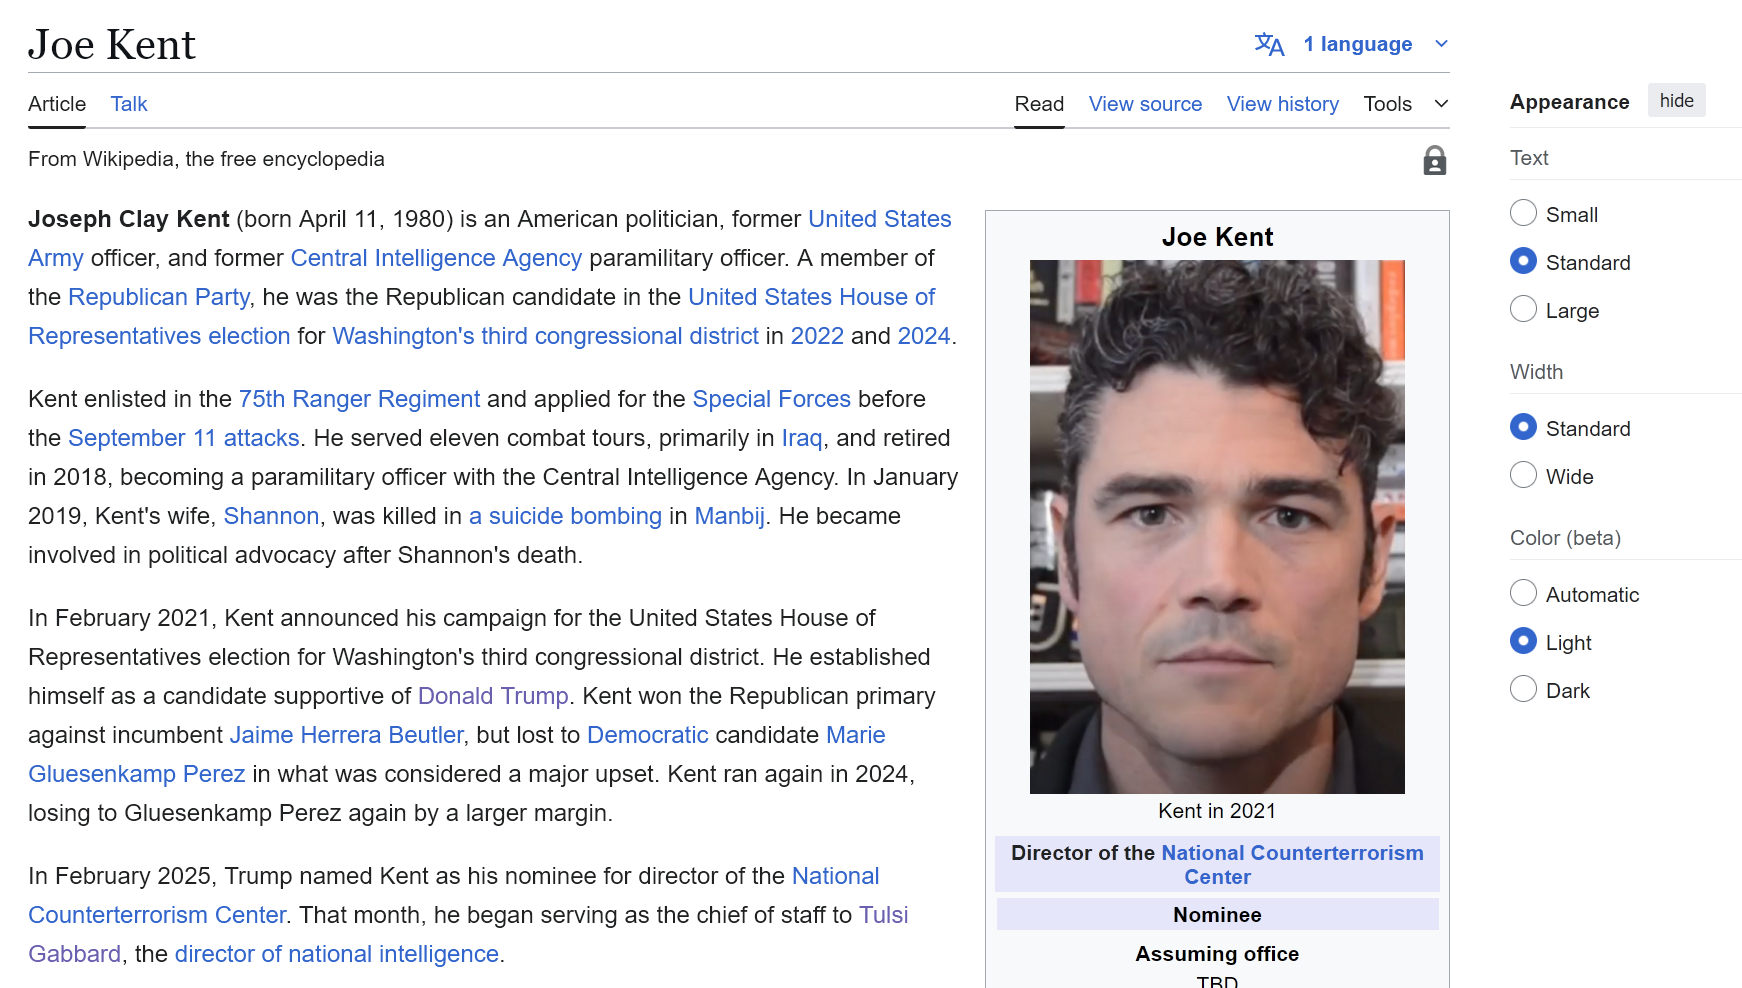Follow director of national intelligence link
This screenshot has width=1742, height=988.
tap(336, 954)
